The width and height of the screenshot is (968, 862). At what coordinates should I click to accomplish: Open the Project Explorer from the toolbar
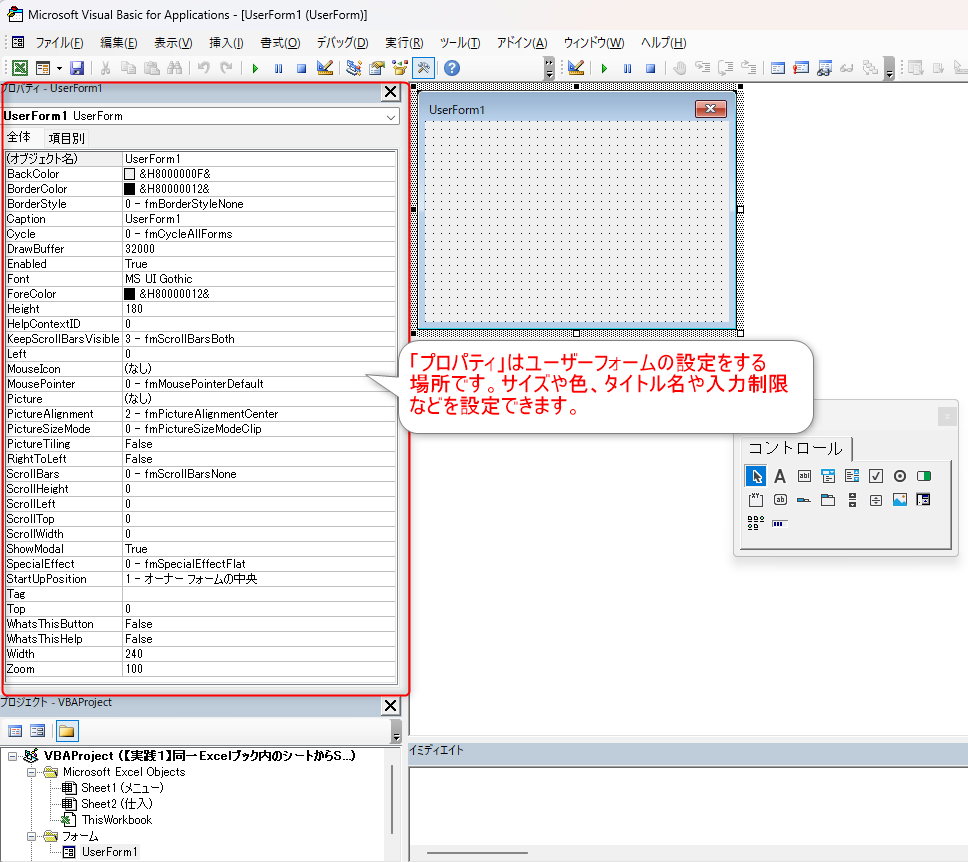click(354, 68)
